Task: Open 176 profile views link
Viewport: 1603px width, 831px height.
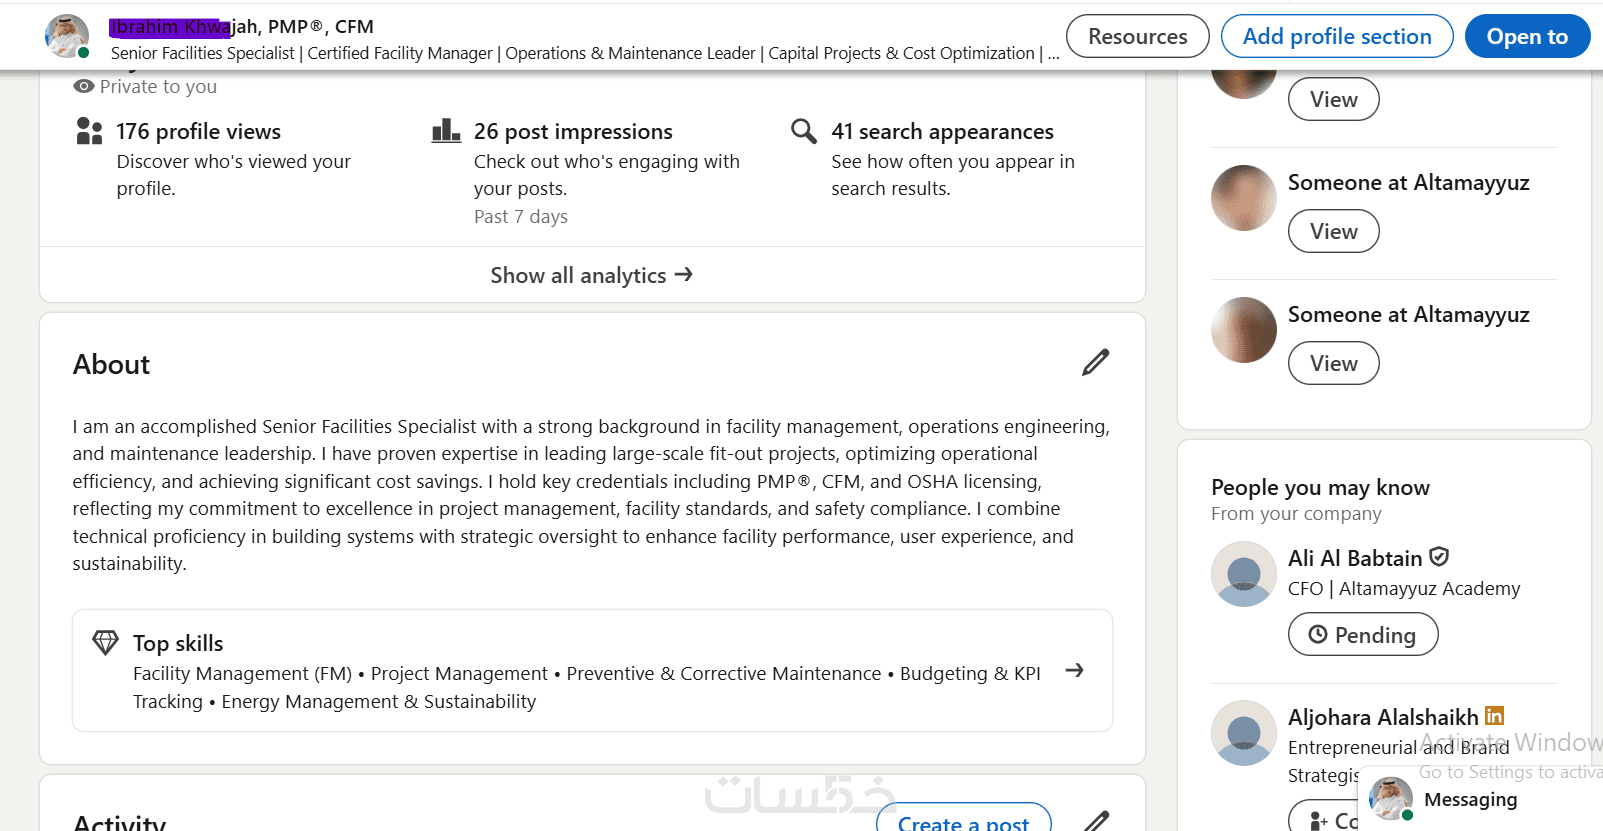Action: [198, 132]
